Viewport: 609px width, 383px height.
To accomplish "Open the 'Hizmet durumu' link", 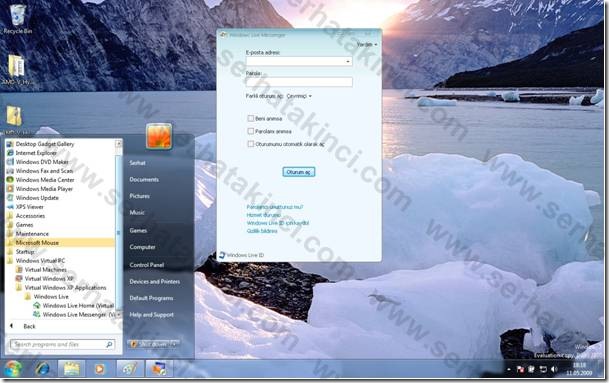I will [263, 215].
